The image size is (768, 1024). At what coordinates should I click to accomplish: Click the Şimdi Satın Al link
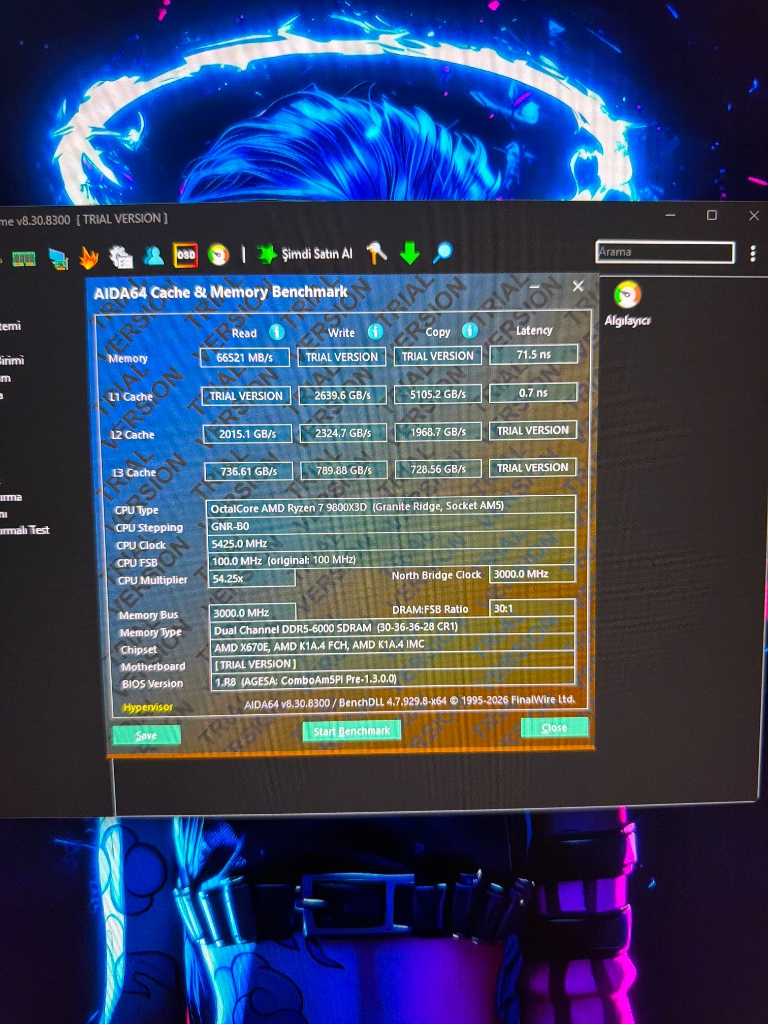click(317, 253)
